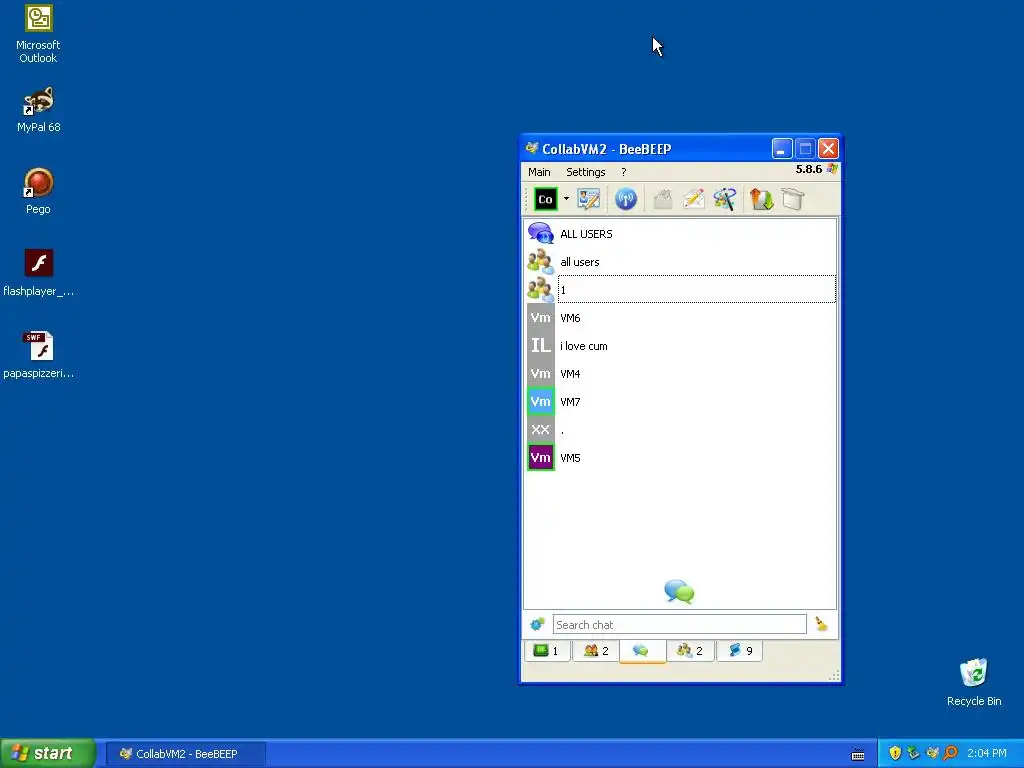The image size is (1024, 768).
Task: Focus the Search chat field
Action: click(679, 624)
